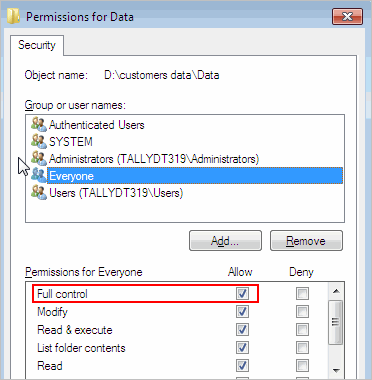The height and width of the screenshot is (380, 372).
Task: Uncheck Allow for Full control
Action: coord(242,294)
